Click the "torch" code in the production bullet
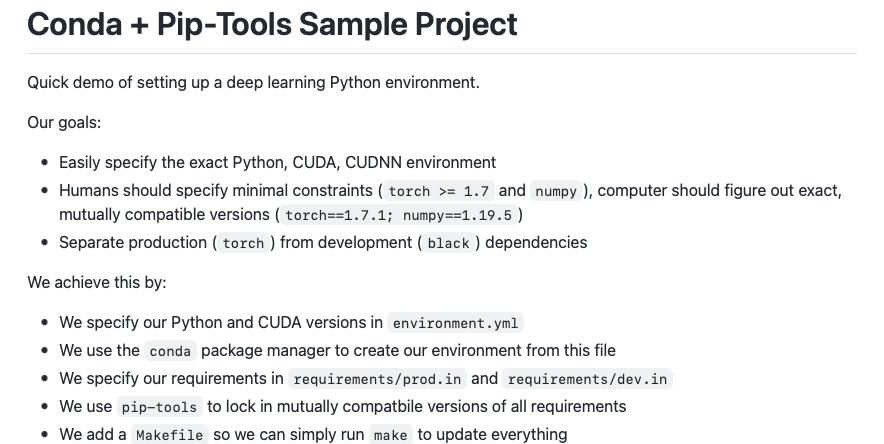This screenshot has height=444, width=884. (x=243, y=243)
